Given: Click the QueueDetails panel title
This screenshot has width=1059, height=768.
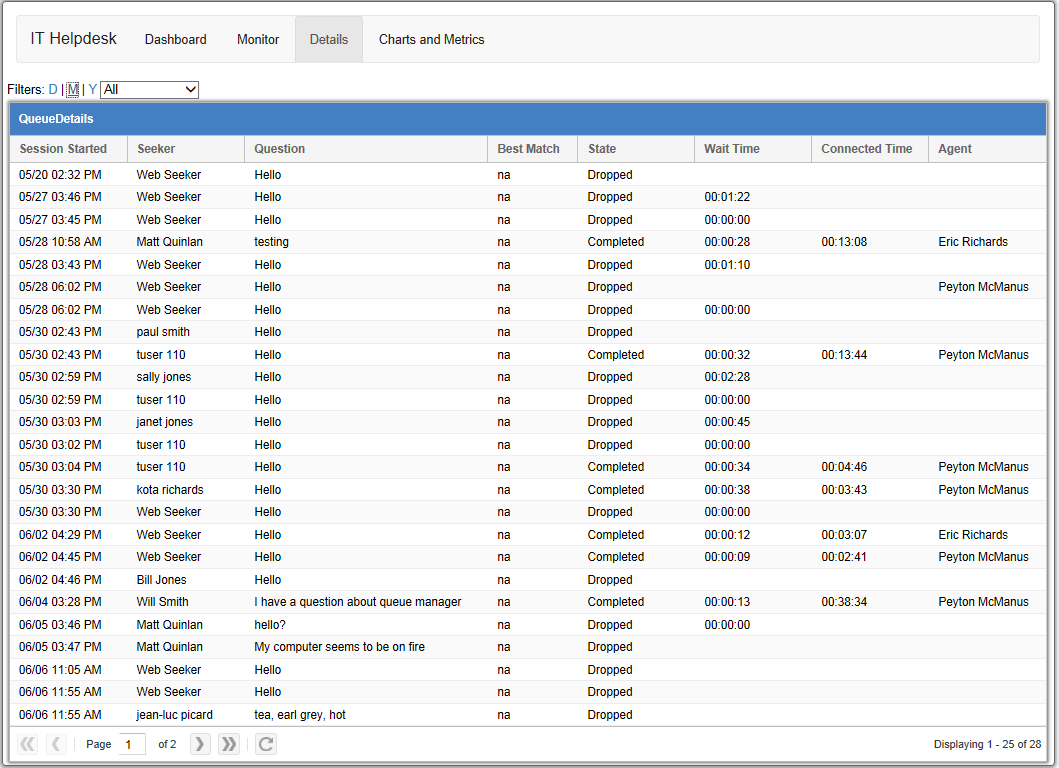Looking at the screenshot, I should tap(56, 119).
